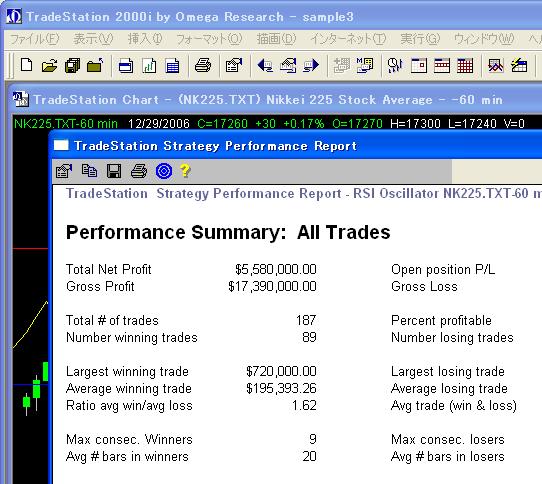542x484 pixels.
Task: Click the report's save floppy disk icon
Action: [114, 171]
